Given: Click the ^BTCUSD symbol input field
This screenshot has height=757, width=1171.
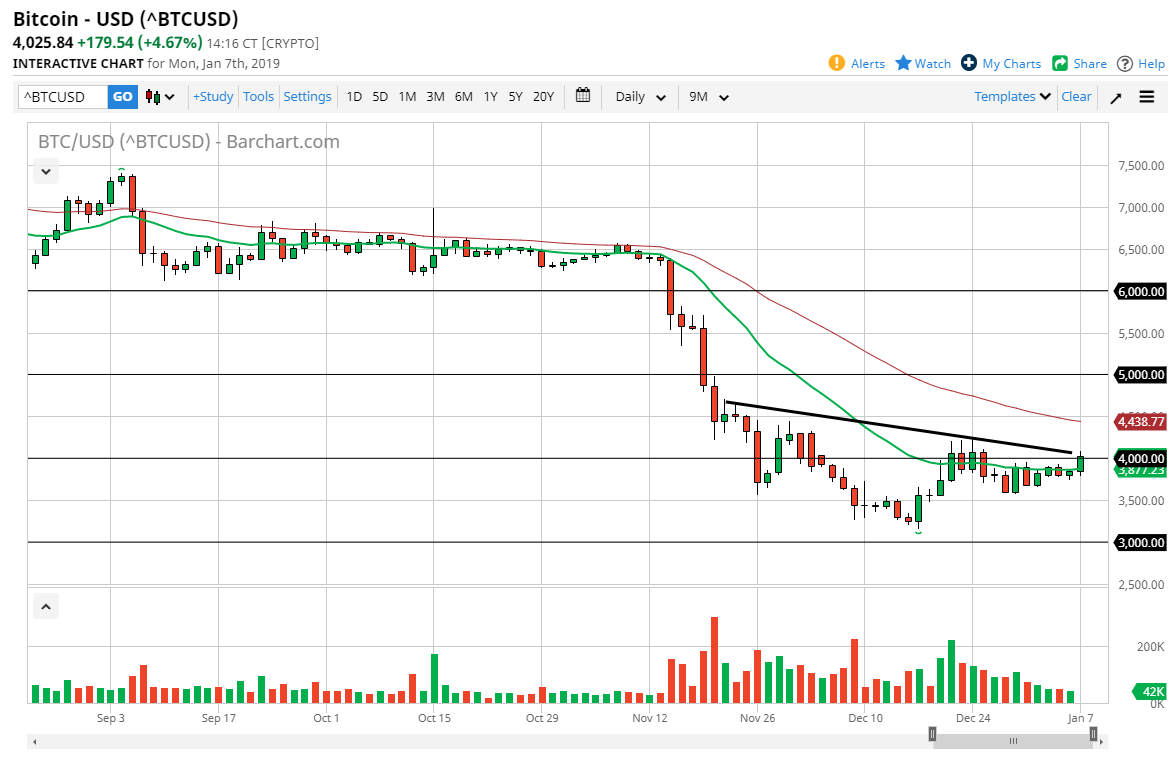Looking at the screenshot, I should tap(63, 97).
